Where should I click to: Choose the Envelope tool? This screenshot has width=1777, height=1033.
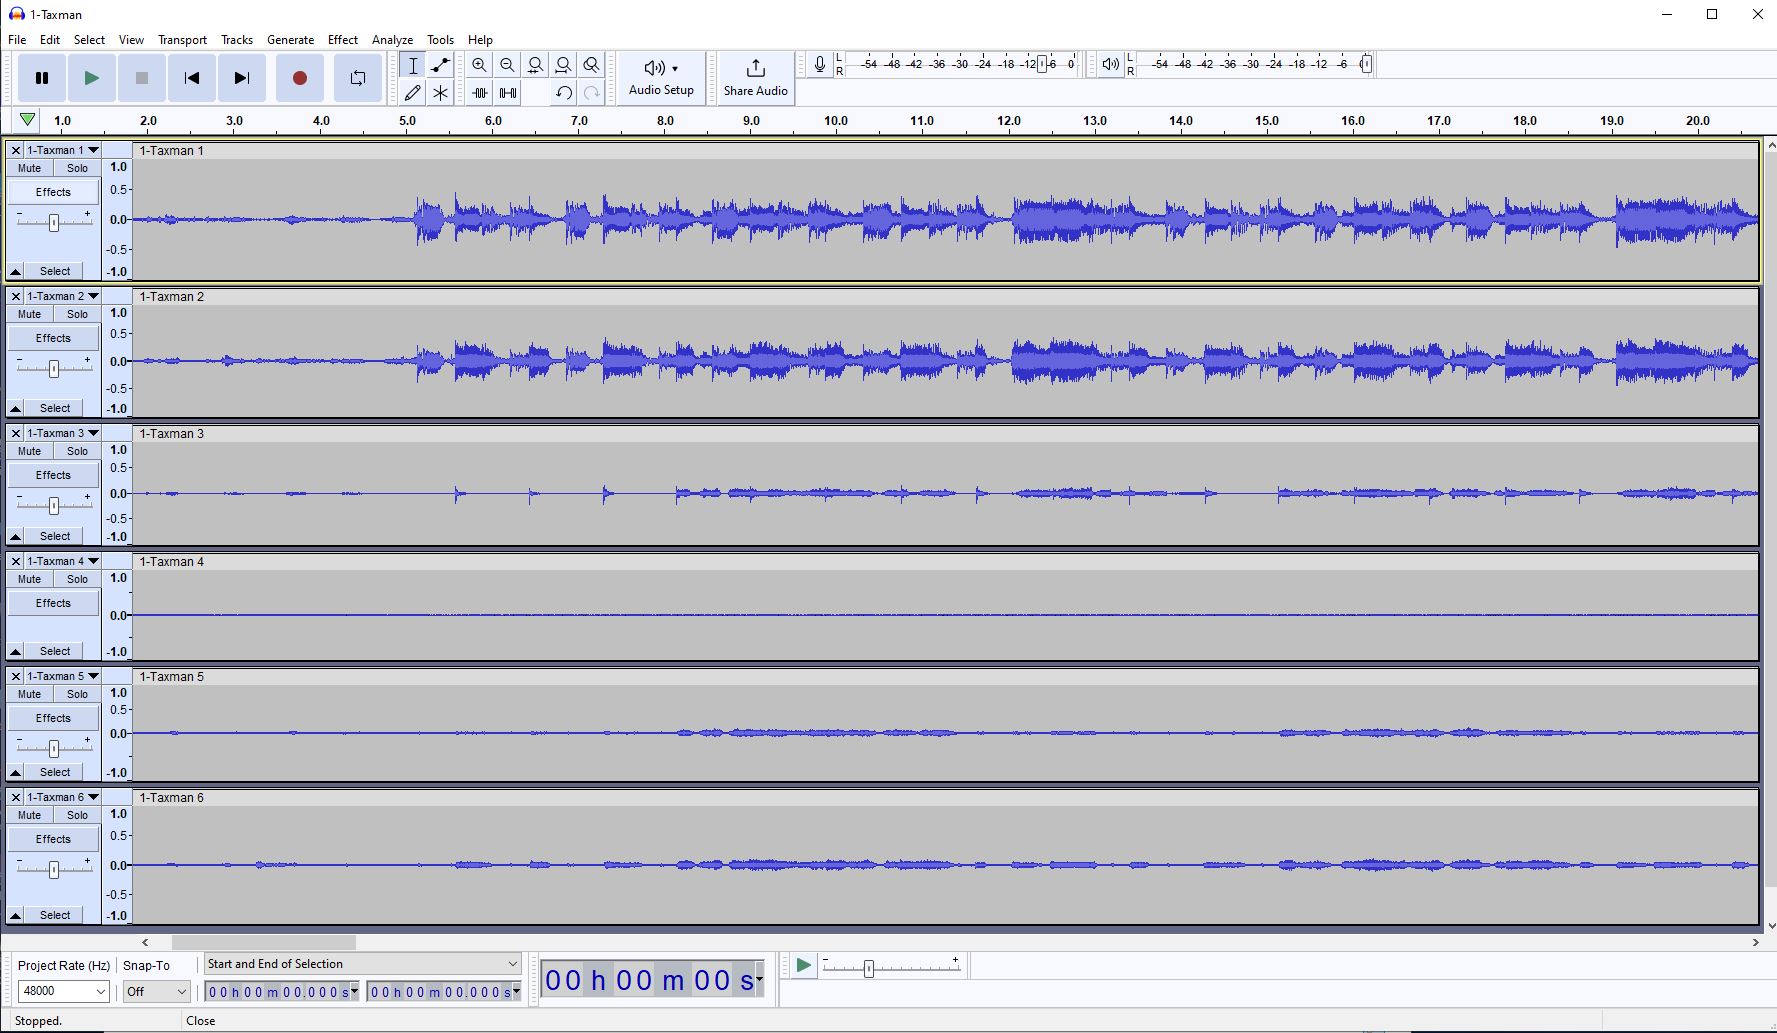tap(440, 65)
